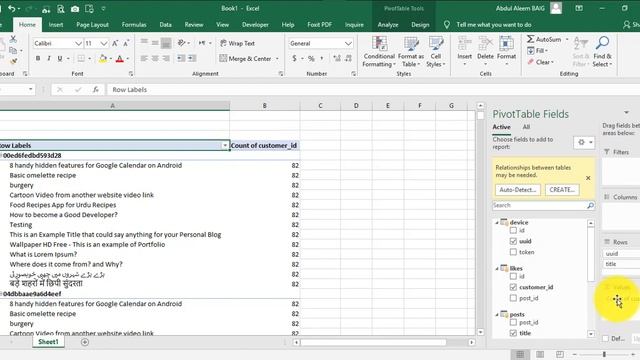Viewport: 640px width, 360px height.
Task: Click the camera icon in quick access toolbar
Action: coord(75,9)
